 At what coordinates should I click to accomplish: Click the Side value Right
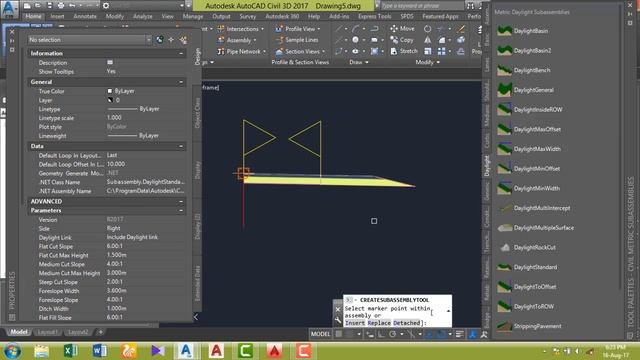tap(113, 228)
